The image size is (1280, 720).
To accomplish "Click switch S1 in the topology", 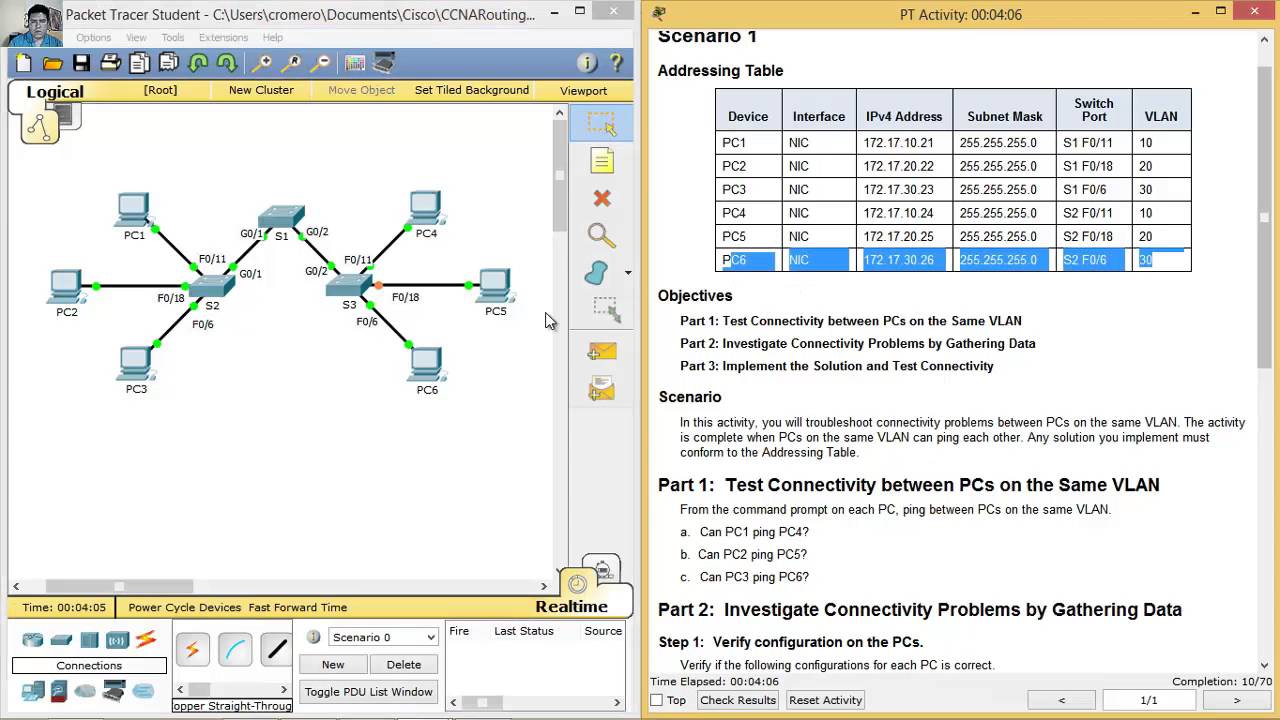I will [280, 218].
